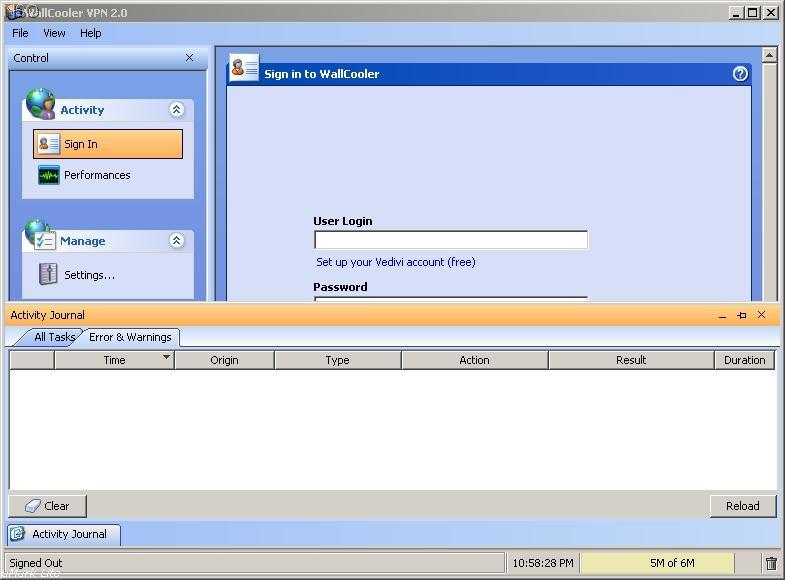Maximize the WallCooler VPN window
The image size is (785, 580).
click(752, 13)
